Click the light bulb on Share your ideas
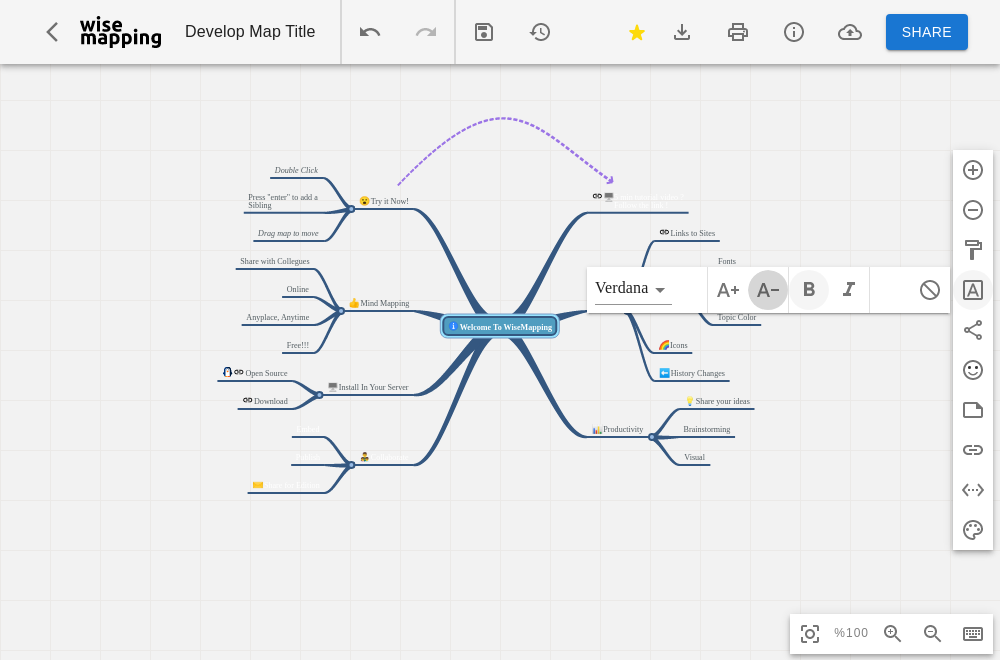This screenshot has height=660, width=1000. (689, 401)
